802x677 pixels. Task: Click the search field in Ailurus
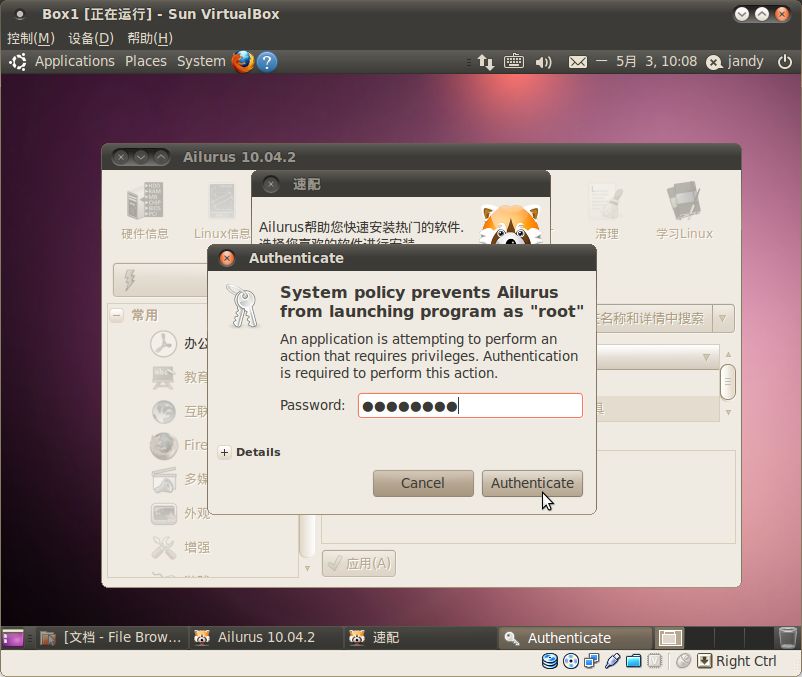pos(654,319)
